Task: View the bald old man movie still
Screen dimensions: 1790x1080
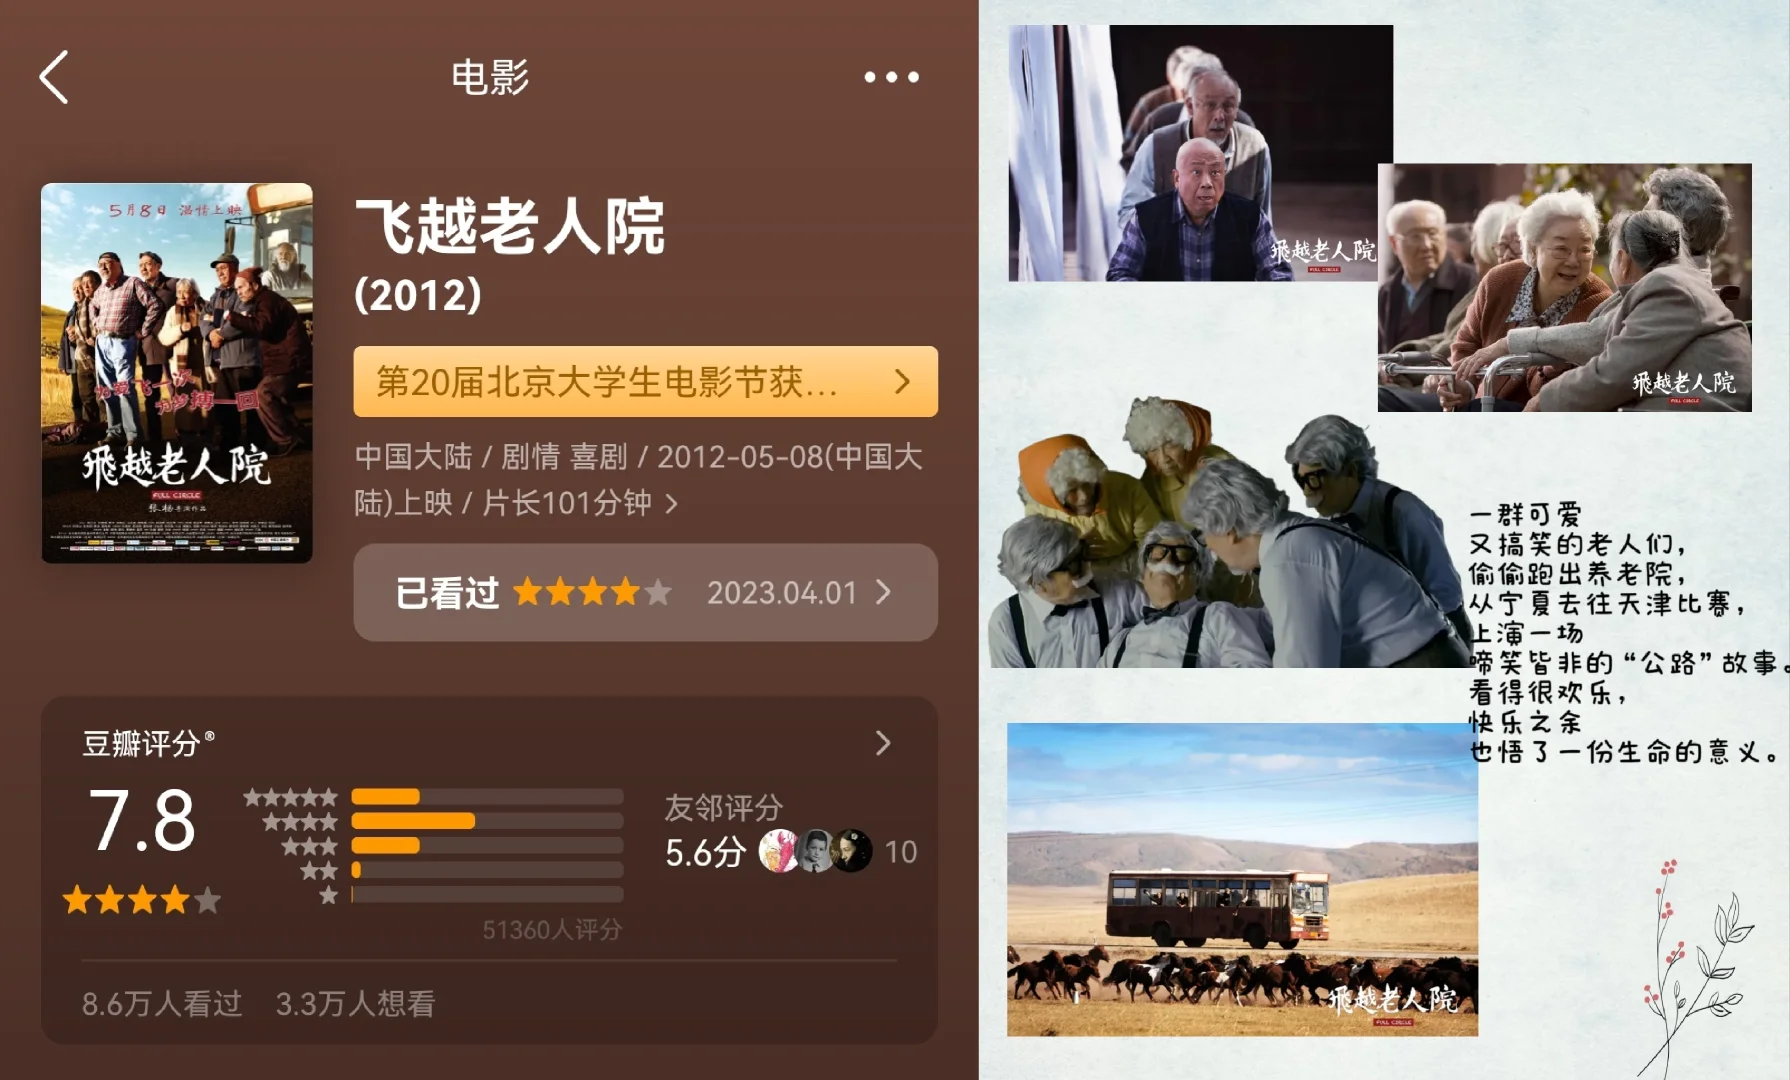Action: click(x=1200, y=153)
